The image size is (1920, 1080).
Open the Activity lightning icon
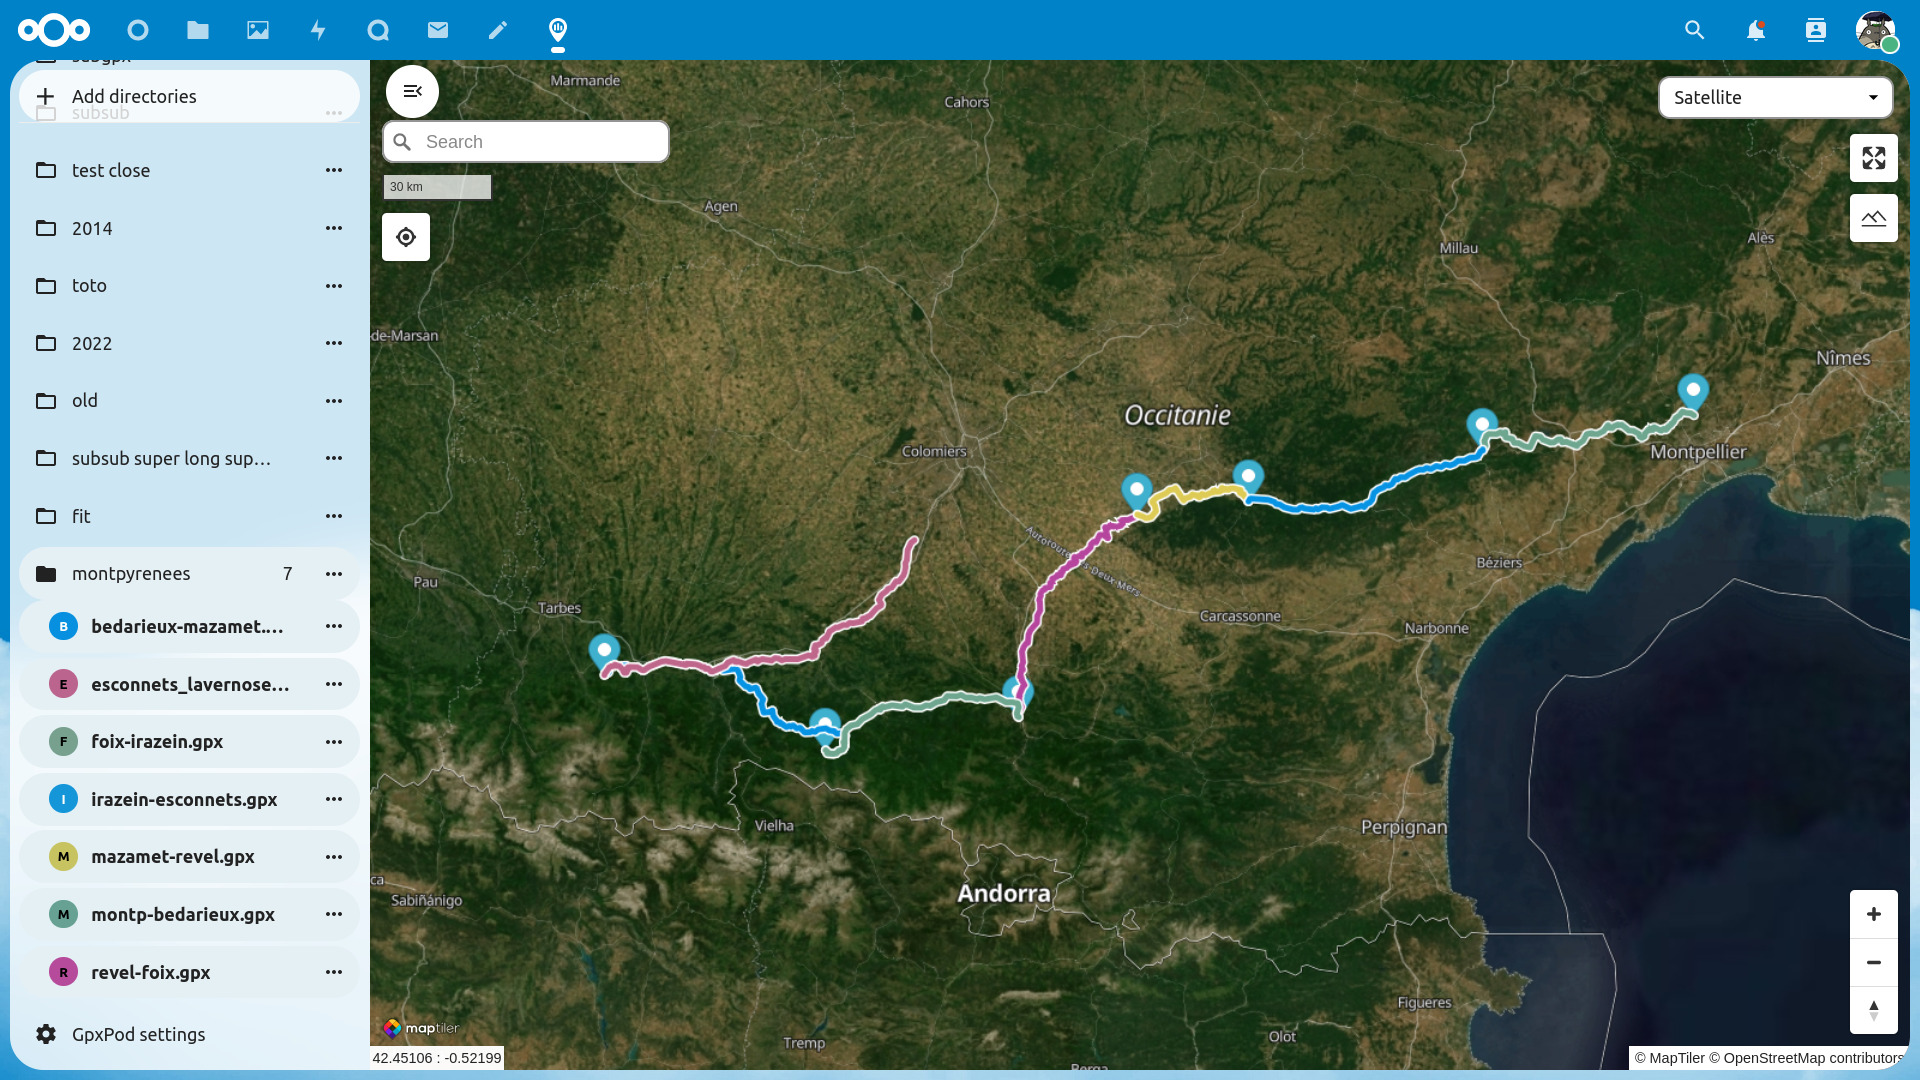(x=318, y=30)
